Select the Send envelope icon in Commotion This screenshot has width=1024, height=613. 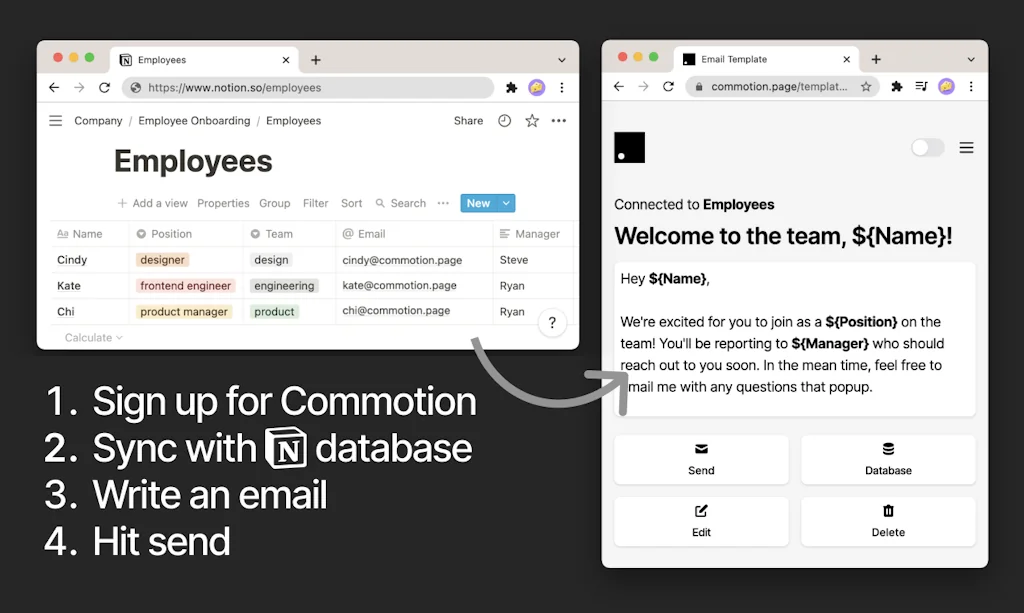(701, 451)
